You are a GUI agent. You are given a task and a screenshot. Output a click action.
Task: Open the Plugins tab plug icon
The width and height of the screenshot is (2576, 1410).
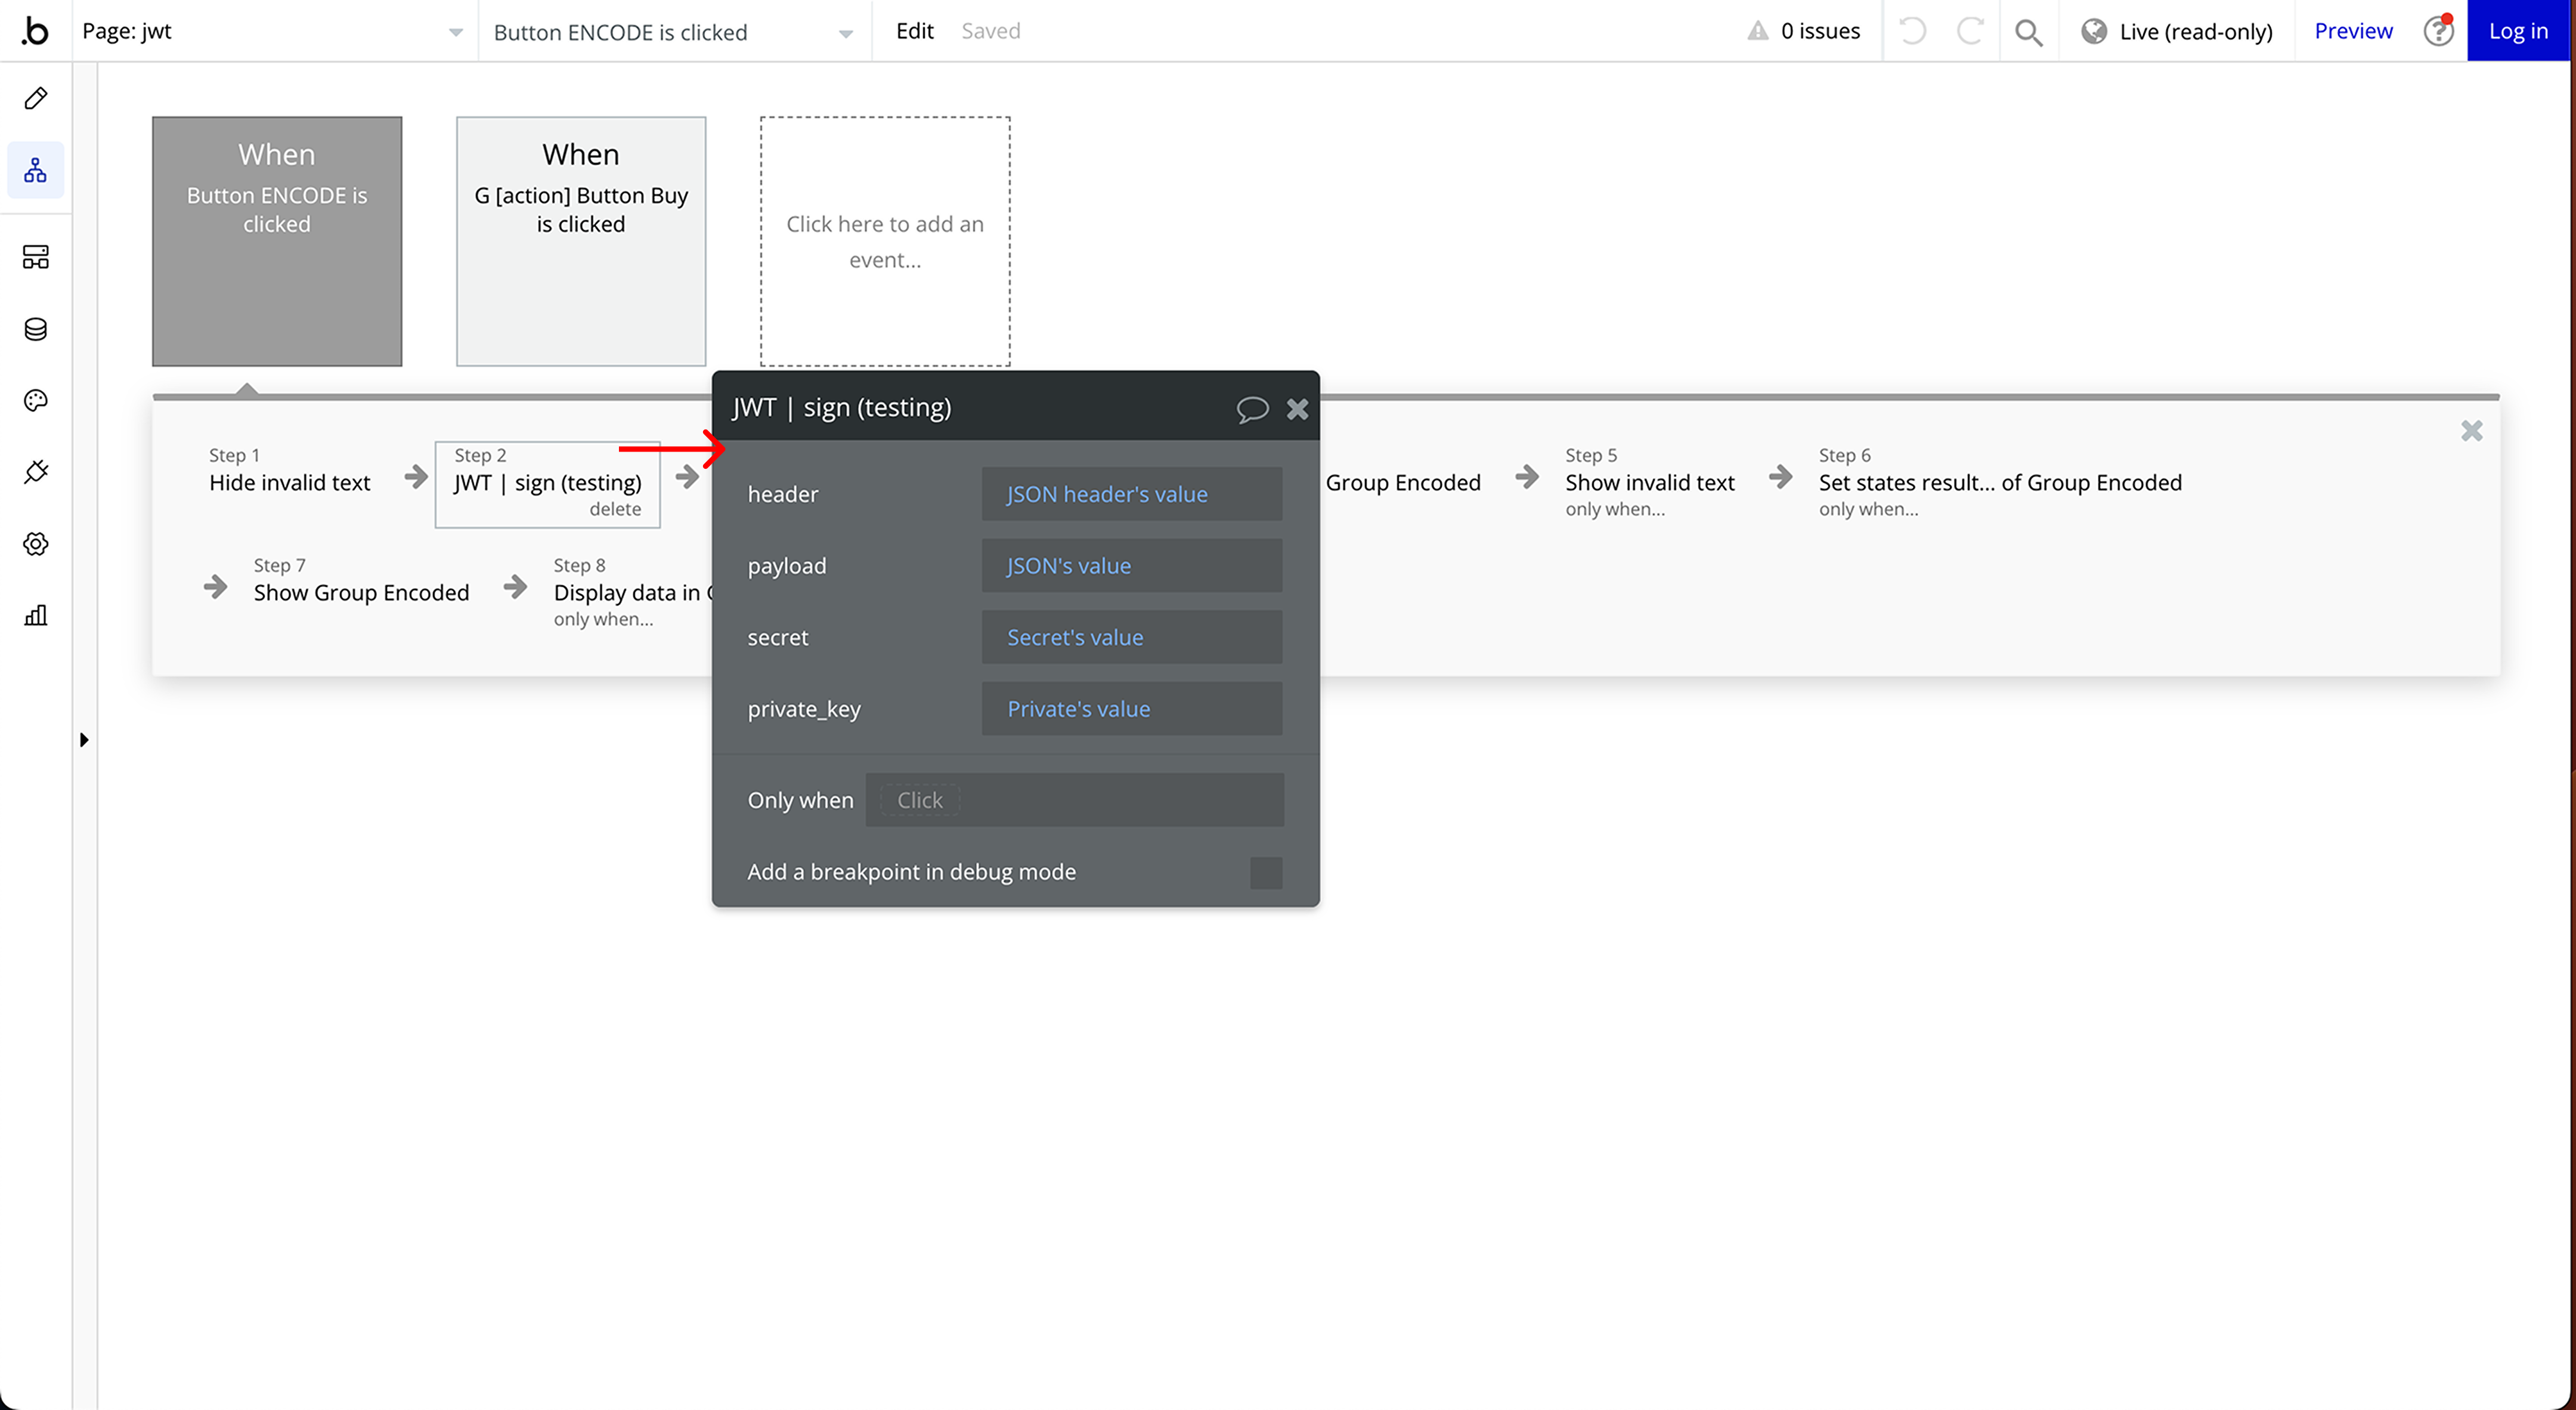click(36, 472)
